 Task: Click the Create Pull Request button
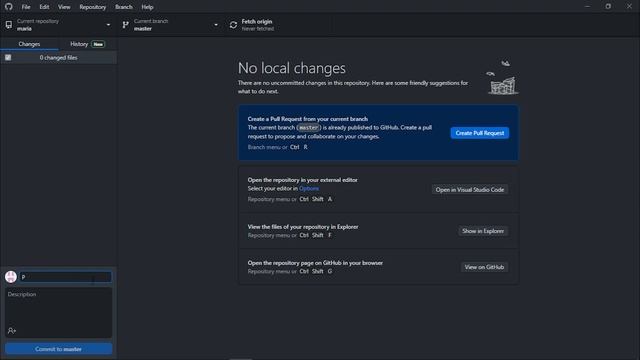pyautogui.click(x=480, y=133)
